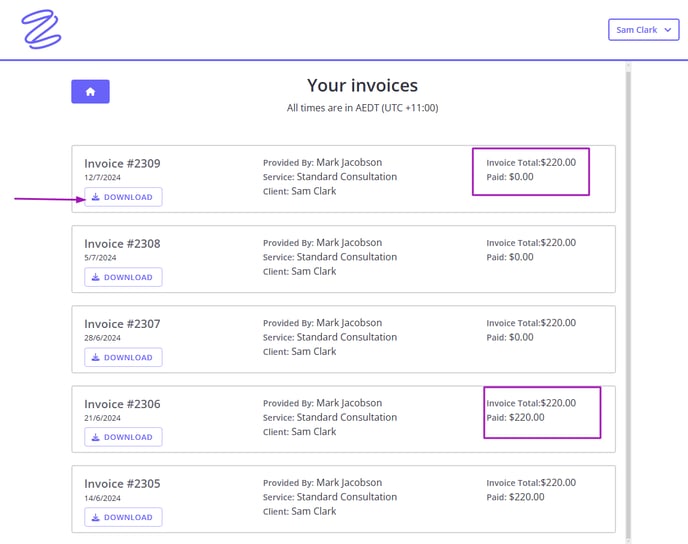Screen dimensions: 688x544
Task: Download Invoice #2309
Action: tap(123, 197)
